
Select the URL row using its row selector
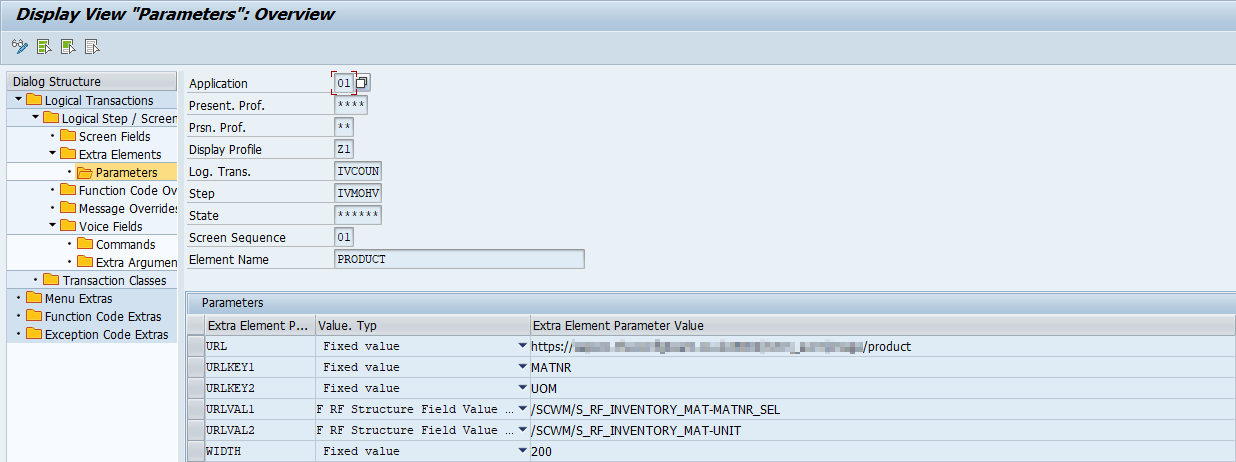pyautogui.click(x=195, y=346)
